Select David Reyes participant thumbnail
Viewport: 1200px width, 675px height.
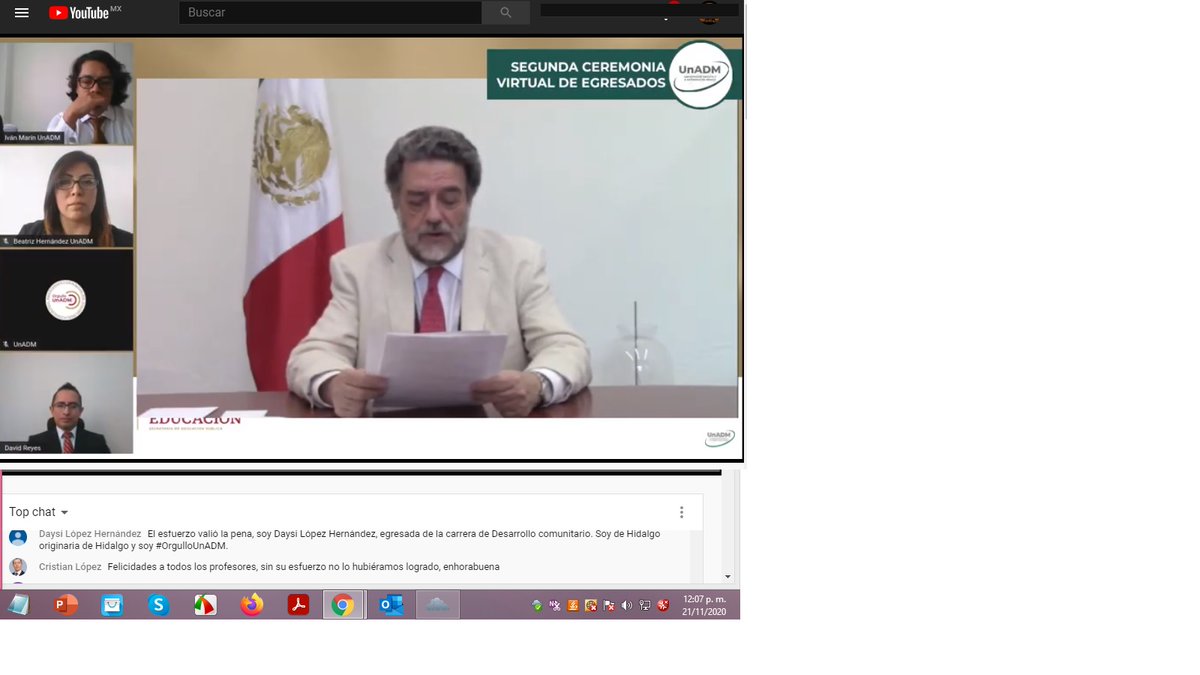tap(67, 403)
